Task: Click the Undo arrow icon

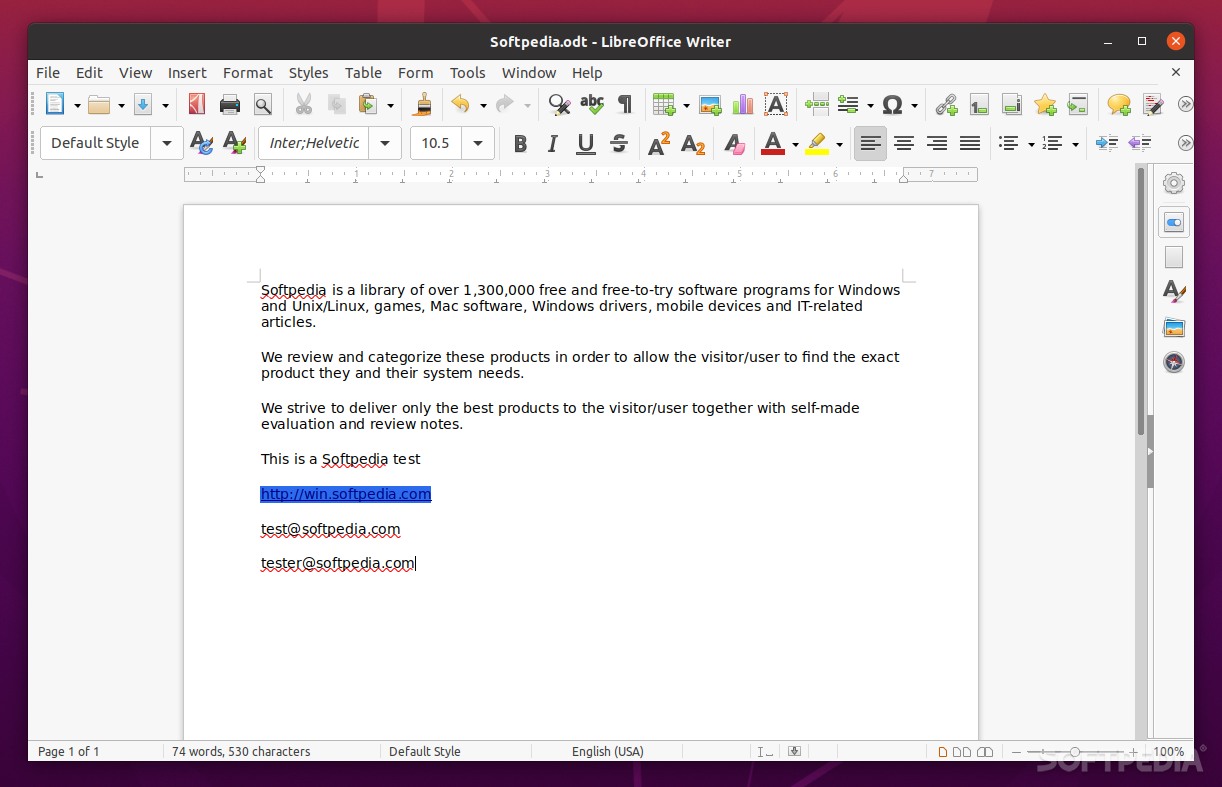Action: [460, 104]
